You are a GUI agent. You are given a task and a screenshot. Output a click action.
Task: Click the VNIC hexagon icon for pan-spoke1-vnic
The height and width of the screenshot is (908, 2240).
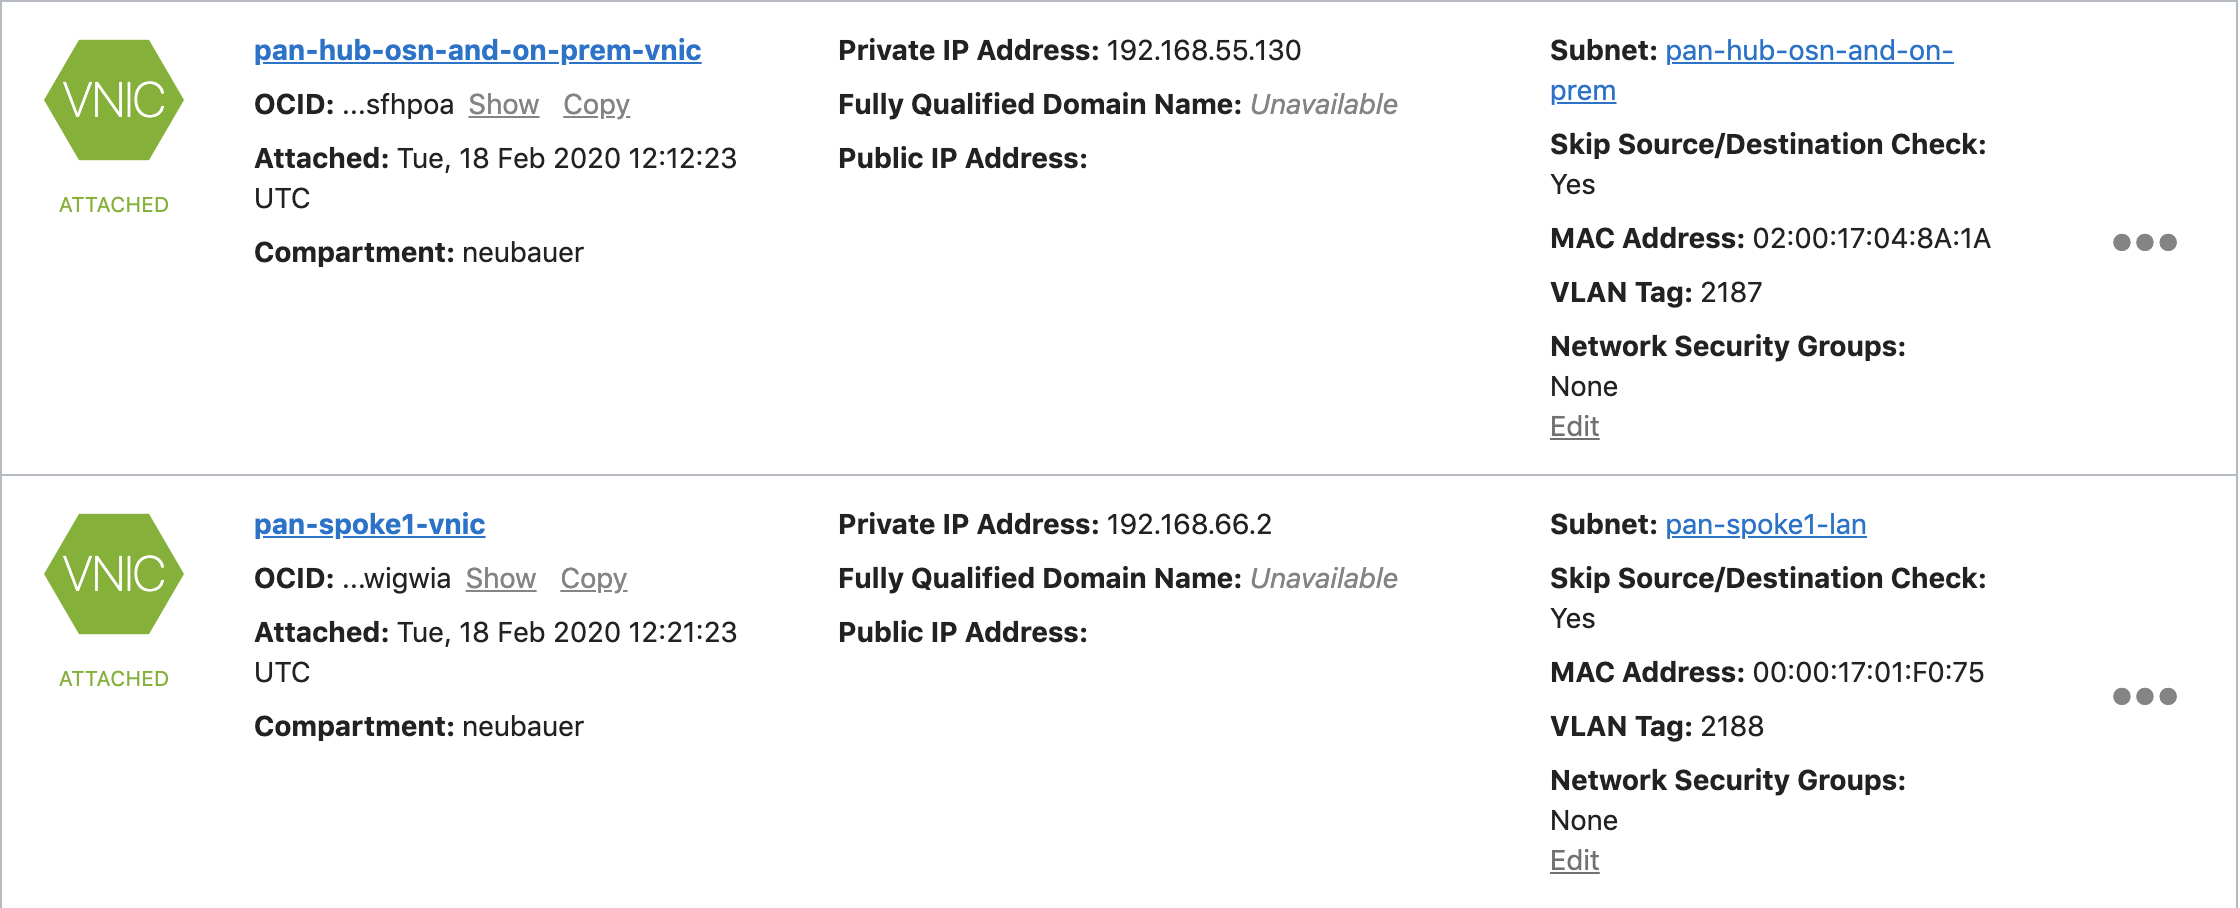114,574
